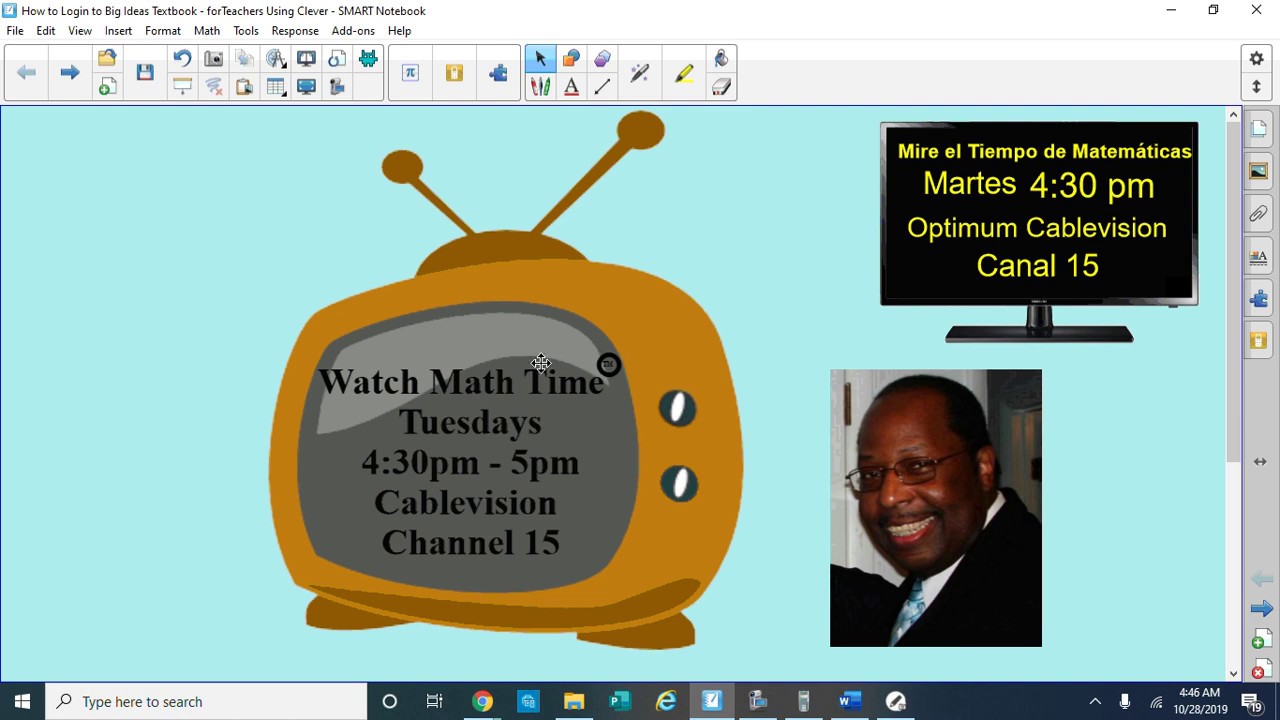
Task: Open the yellow Activity Builder icon in the toolbar
Action: pyautogui.click(x=454, y=72)
